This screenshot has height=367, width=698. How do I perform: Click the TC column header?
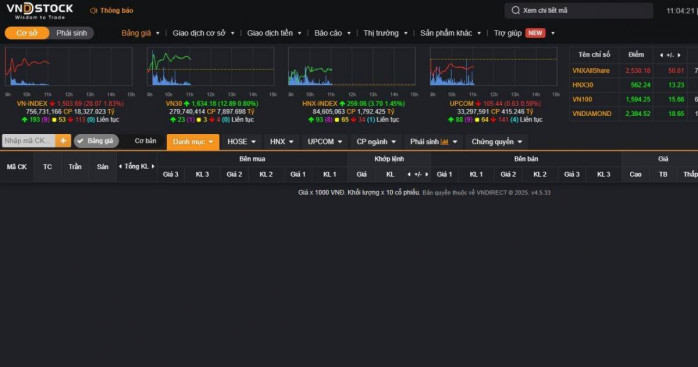click(x=47, y=167)
